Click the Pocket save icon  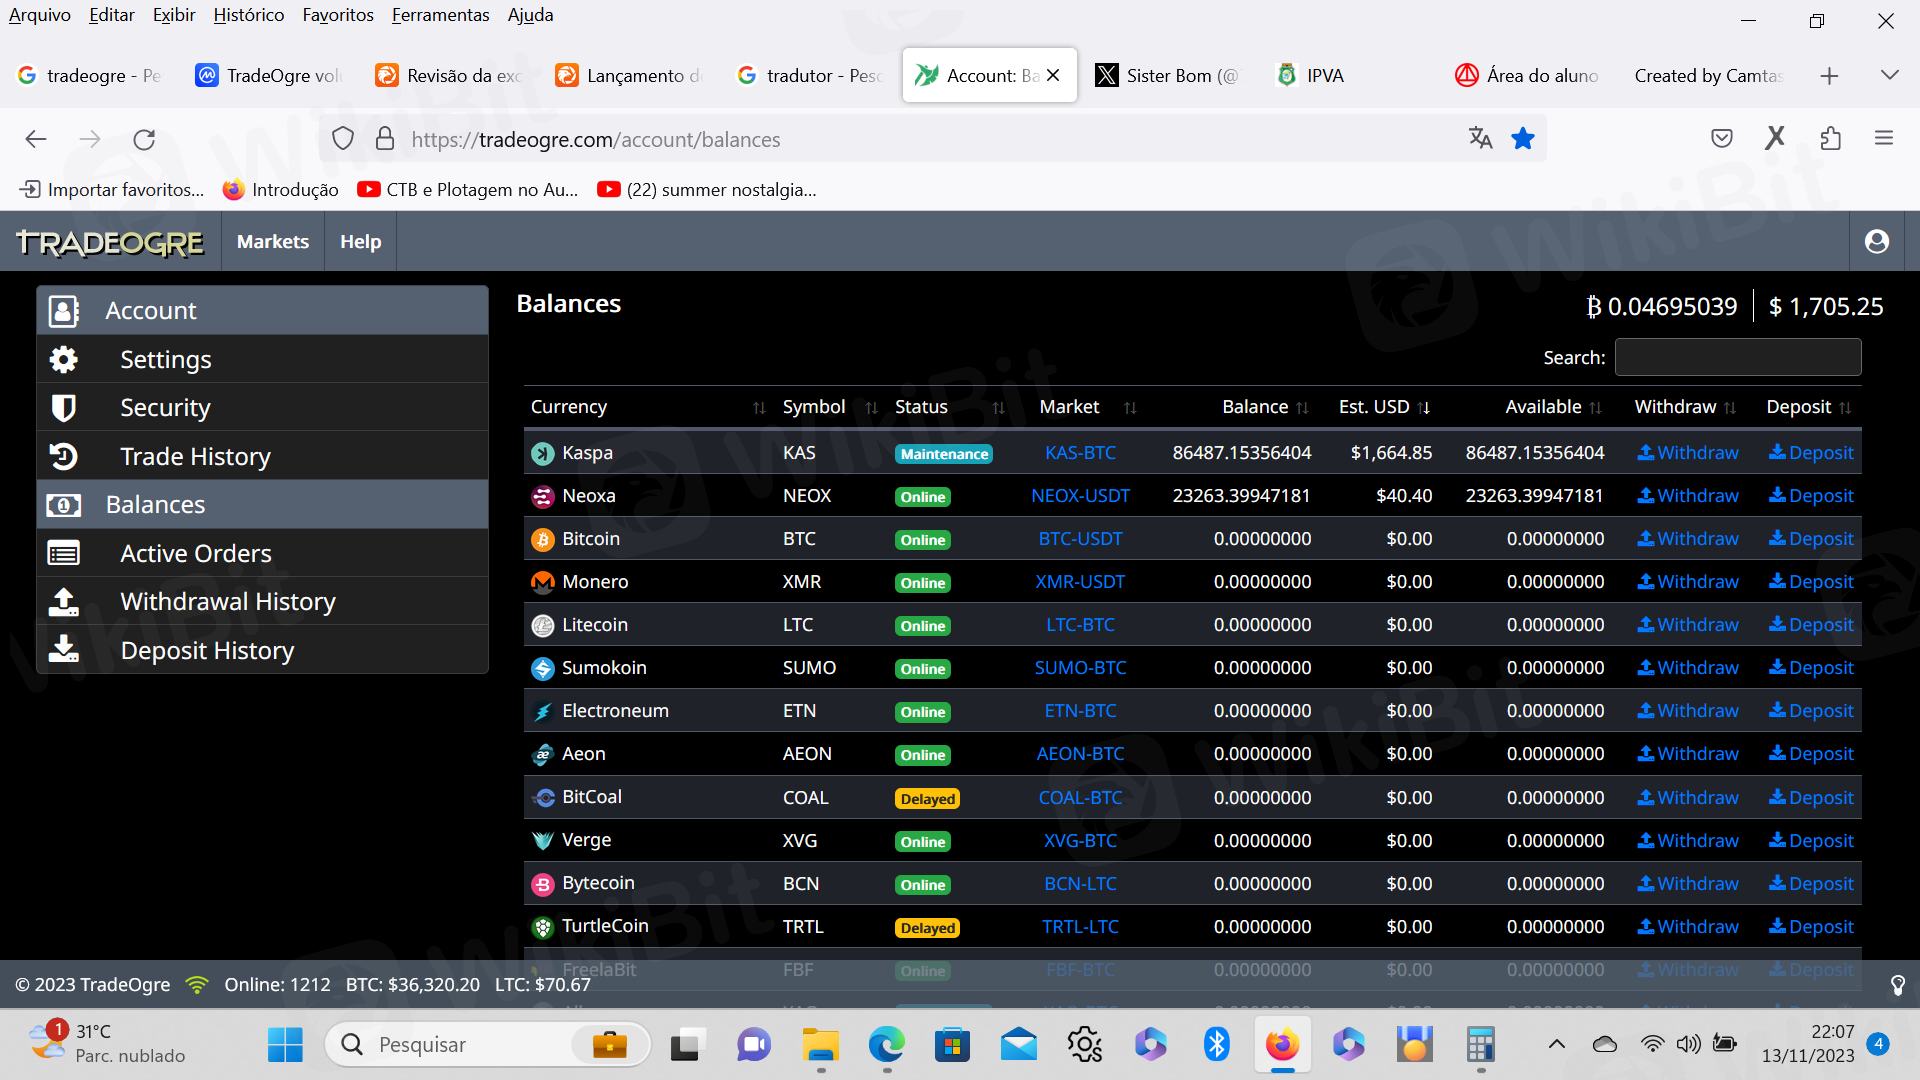pos(1721,139)
